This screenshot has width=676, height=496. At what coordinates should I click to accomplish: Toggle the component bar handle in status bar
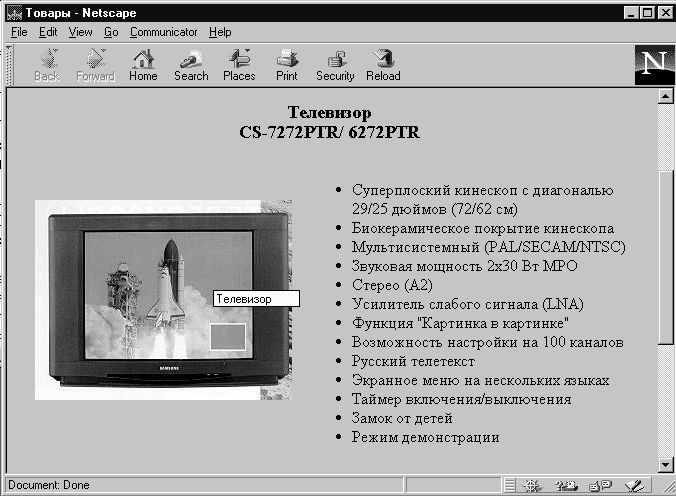click(511, 486)
